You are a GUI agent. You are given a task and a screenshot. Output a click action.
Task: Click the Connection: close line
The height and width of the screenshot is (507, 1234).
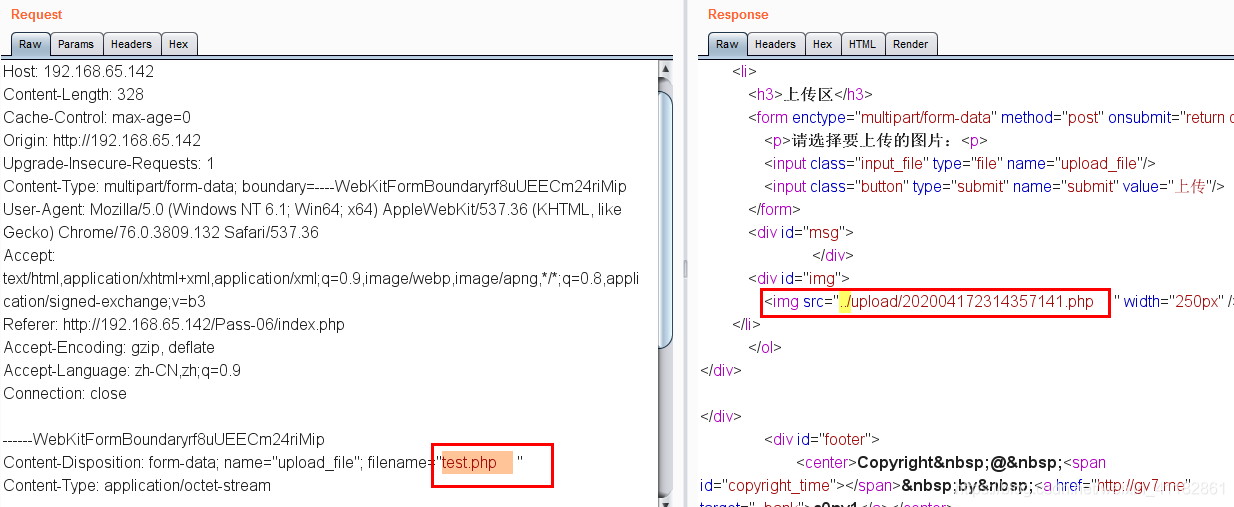click(x=65, y=394)
